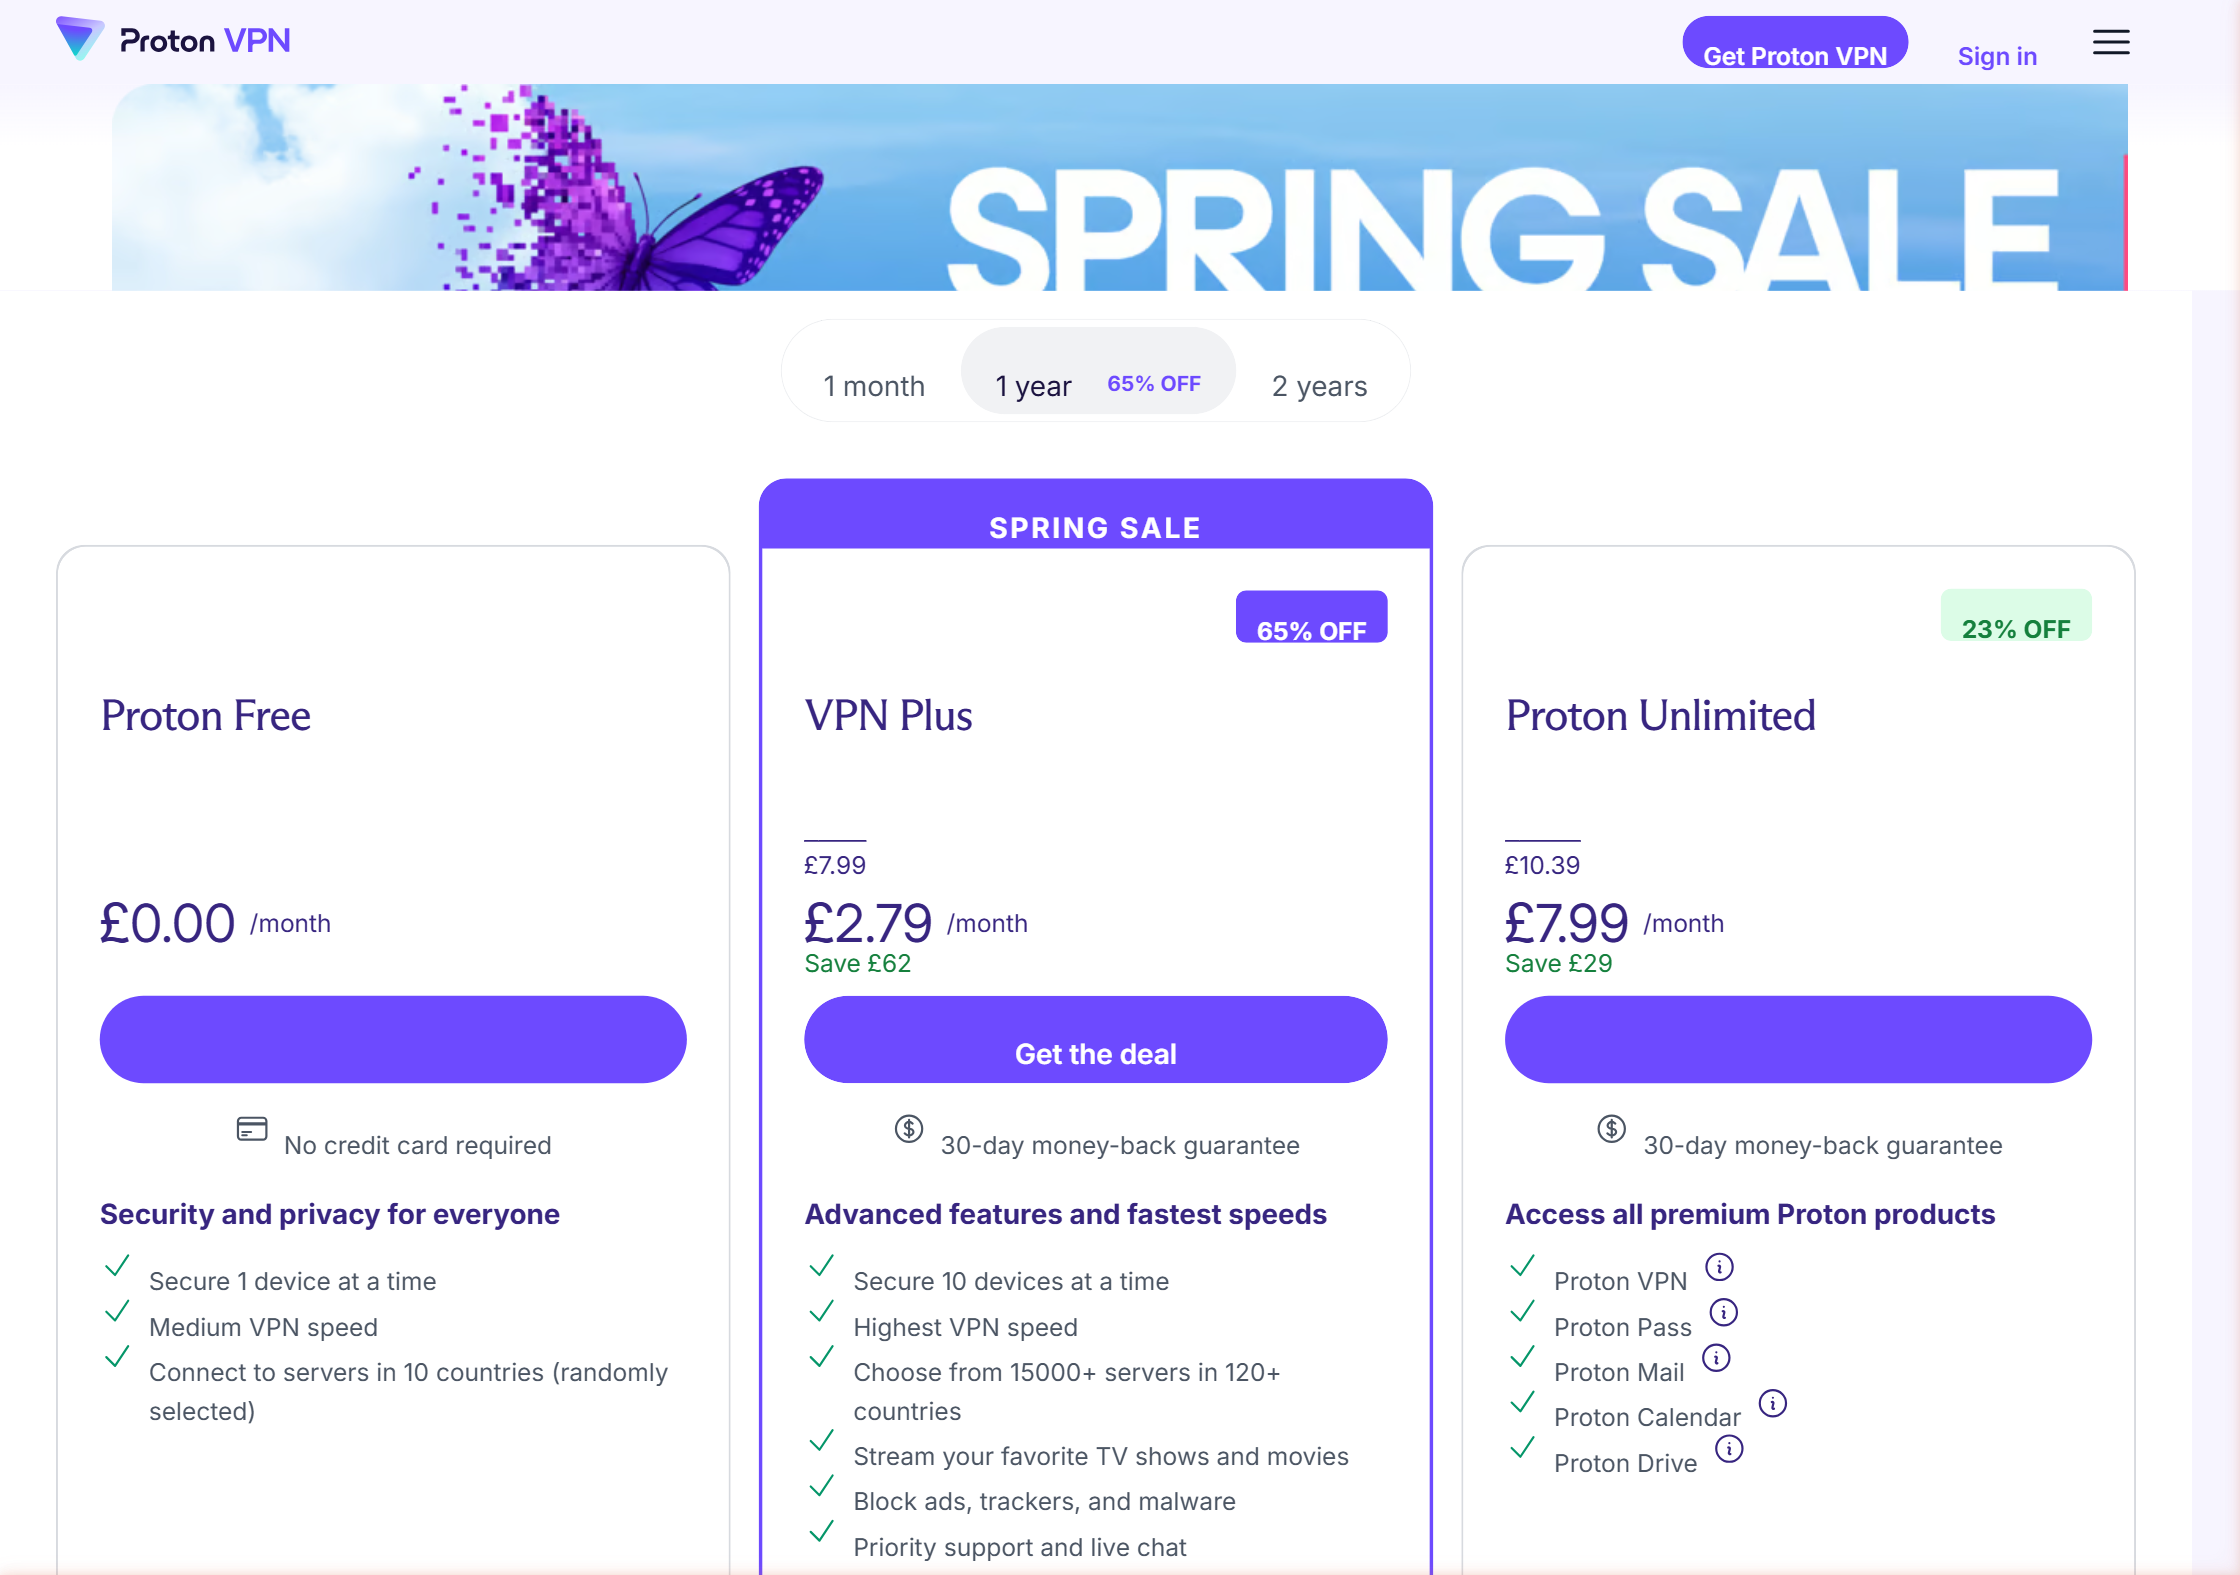The image size is (2240, 1575).
Task: Click the money-back guarantee icon under VPN Plus
Action: (x=908, y=1130)
